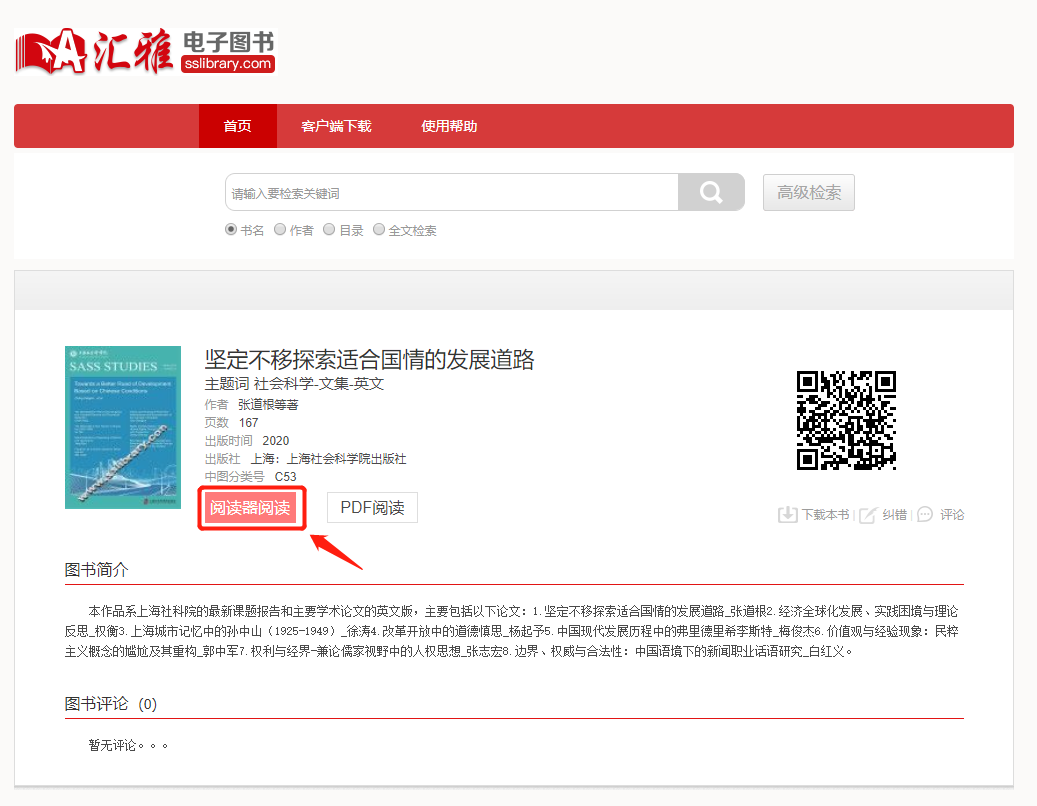Select the 作者 search option
The width and height of the screenshot is (1037, 806).
click(280, 230)
